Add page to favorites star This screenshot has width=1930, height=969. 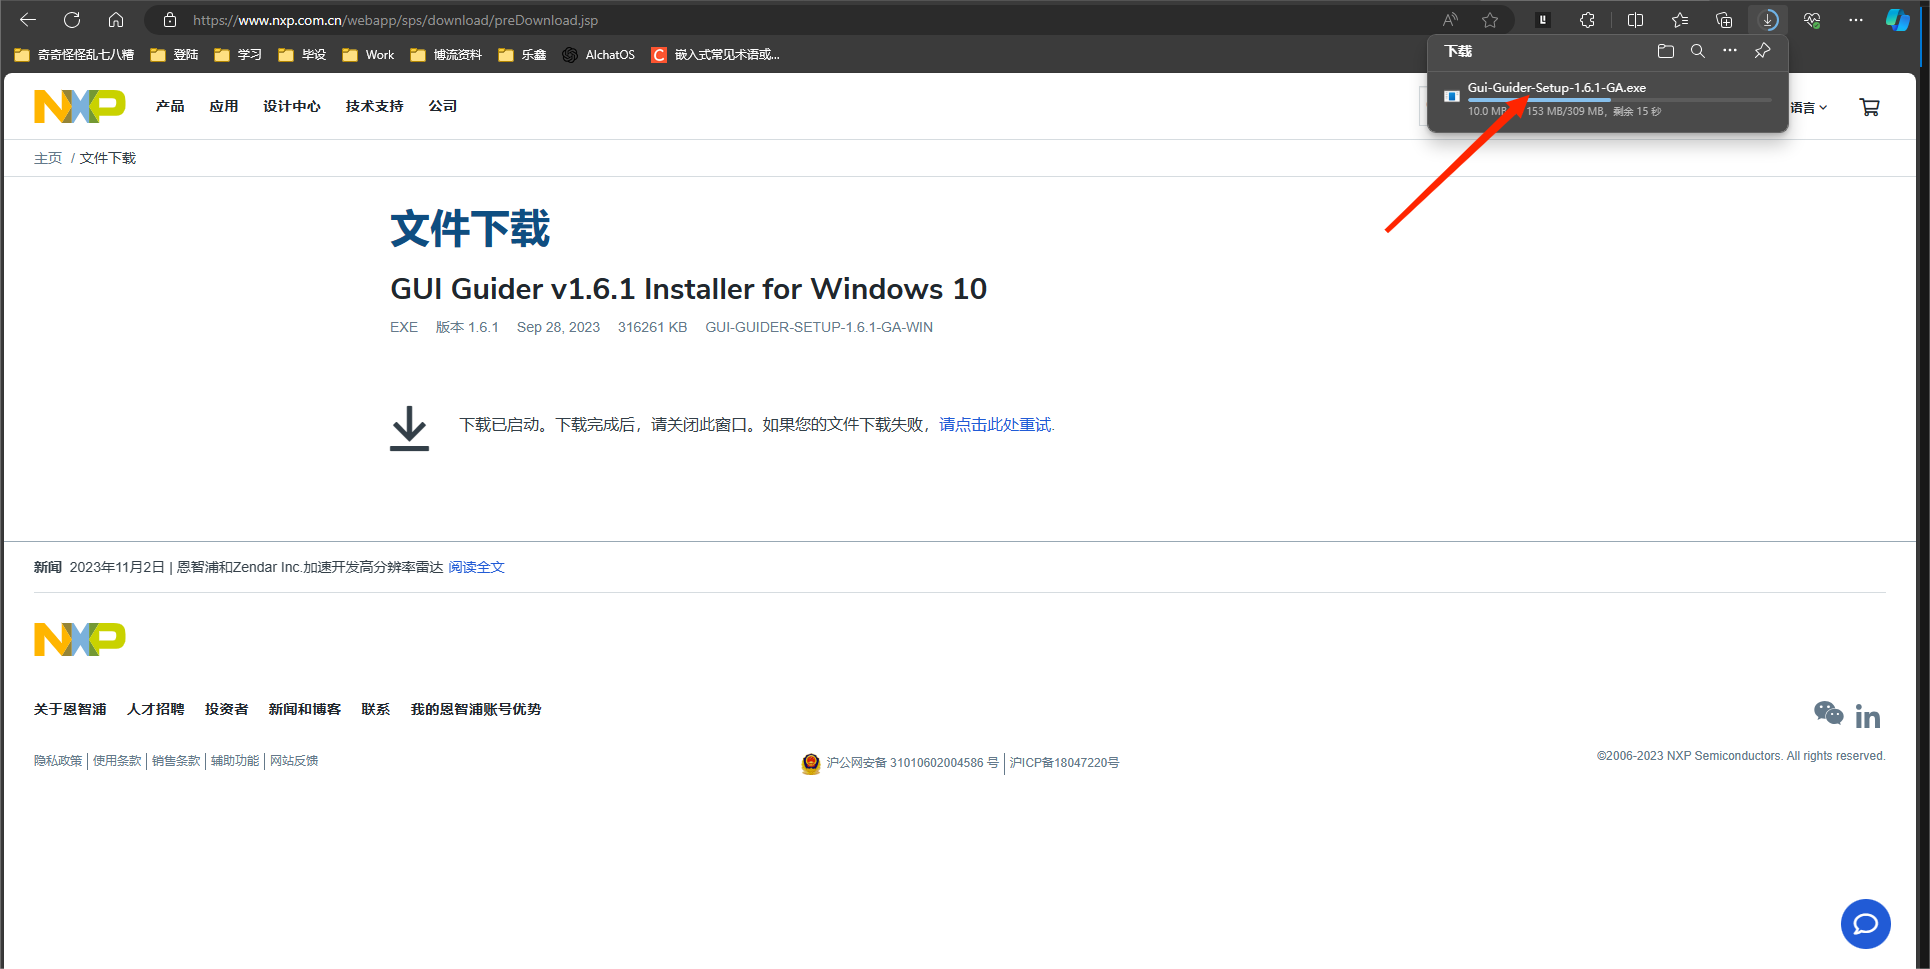[1490, 20]
